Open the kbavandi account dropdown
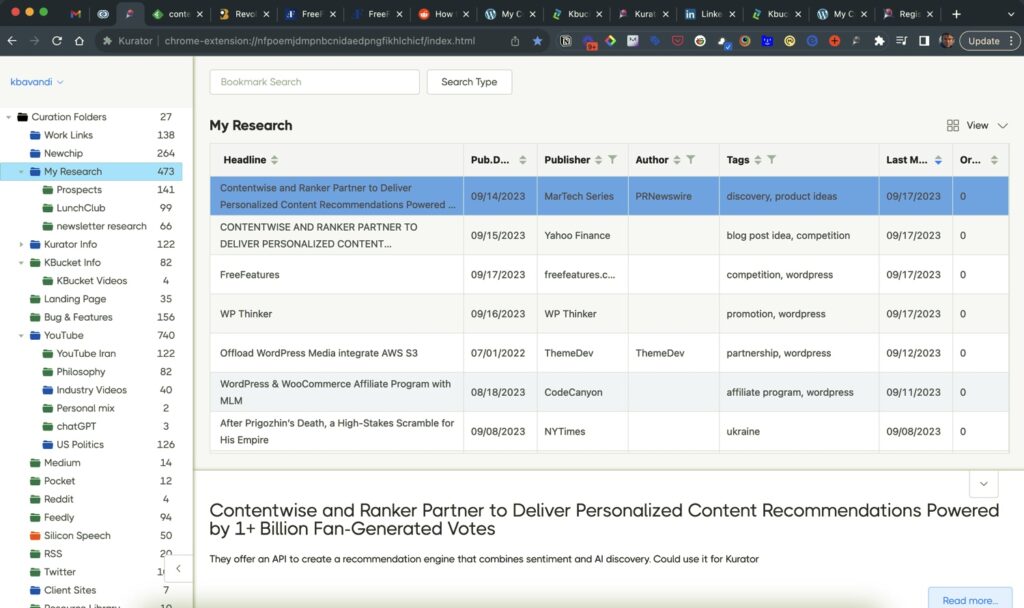The width and height of the screenshot is (1024, 608). click(37, 82)
